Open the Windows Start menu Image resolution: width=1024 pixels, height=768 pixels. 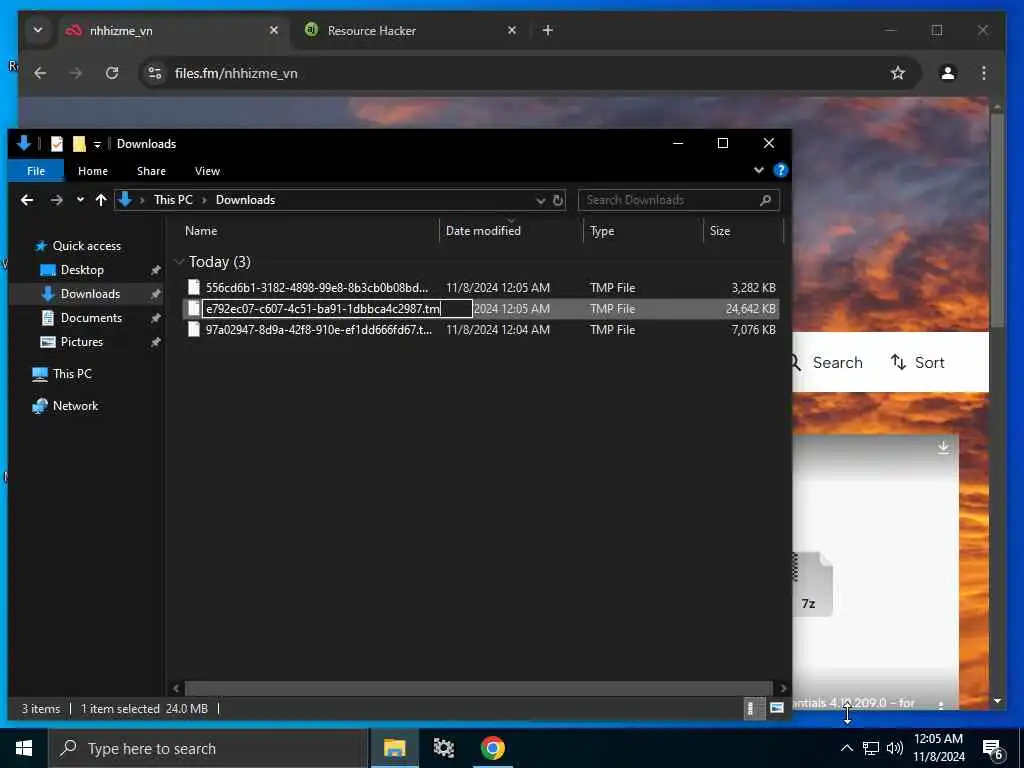point(24,748)
